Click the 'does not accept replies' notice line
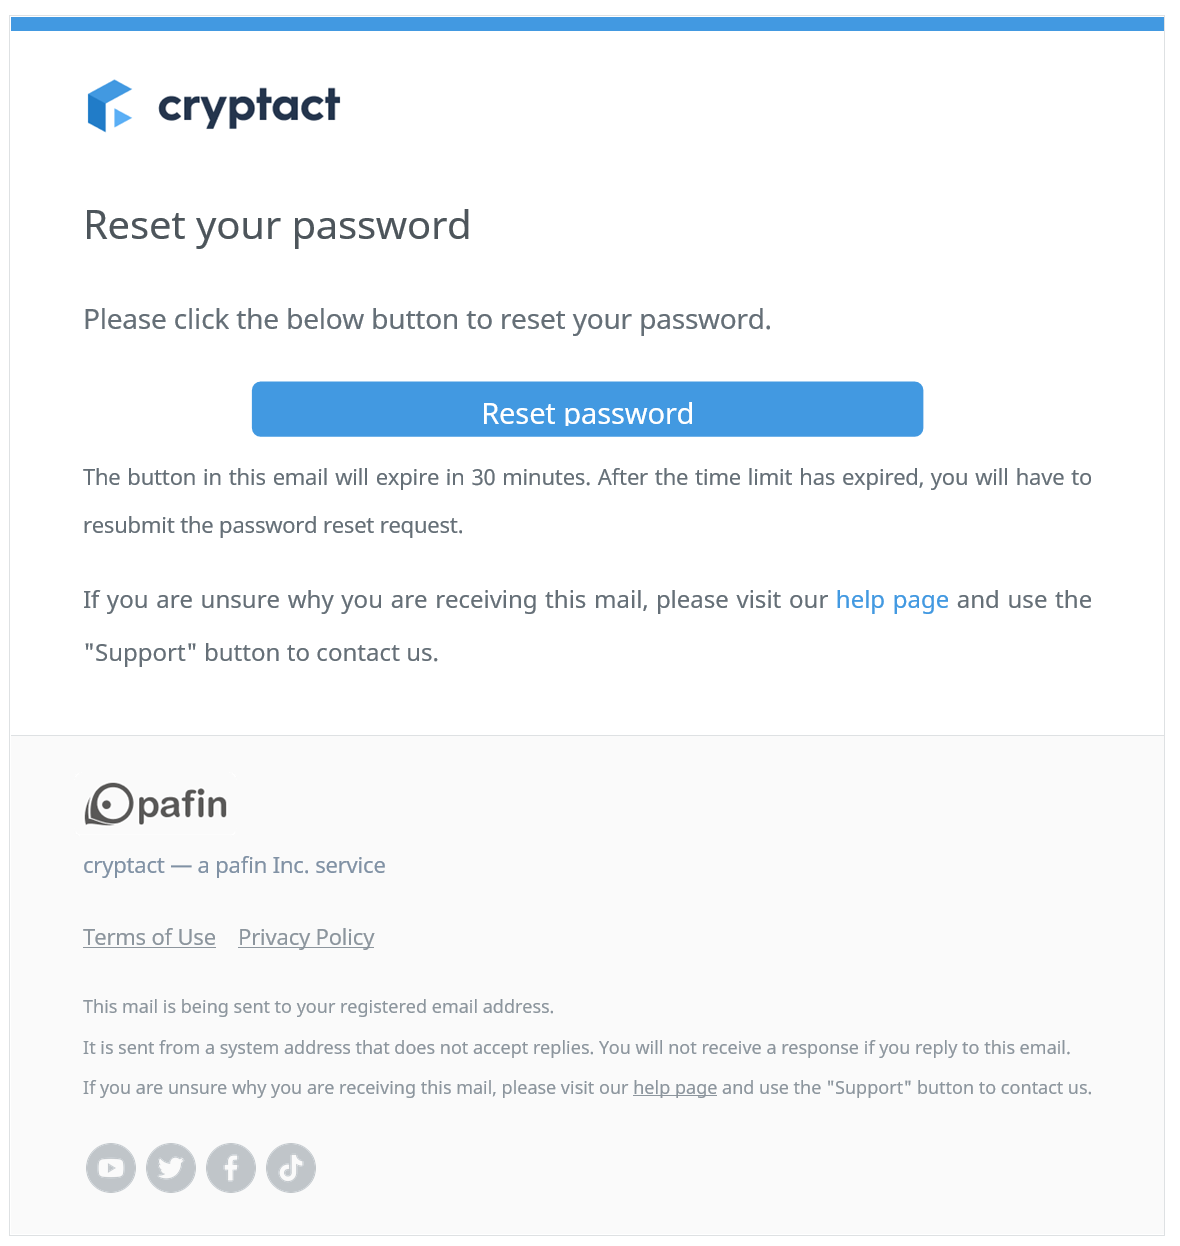The width and height of the screenshot is (1180, 1246). click(x=576, y=1048)
